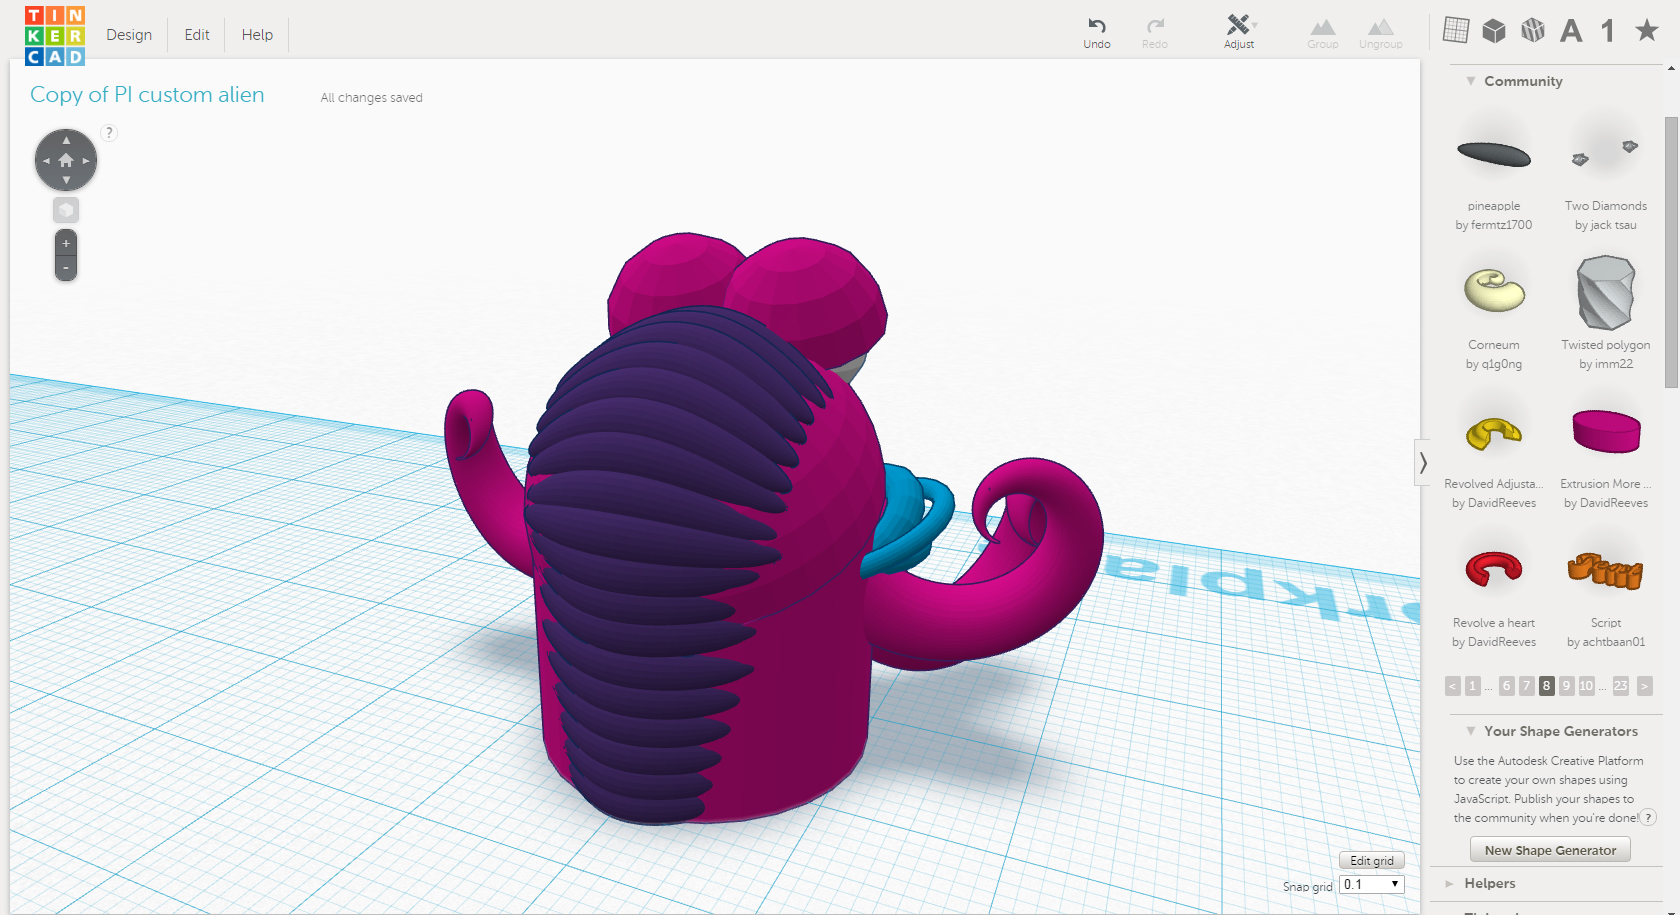Click the fit-view cube button
Image resolution: width=1680 pixels, height=915 pixels.
pos(66,210)
